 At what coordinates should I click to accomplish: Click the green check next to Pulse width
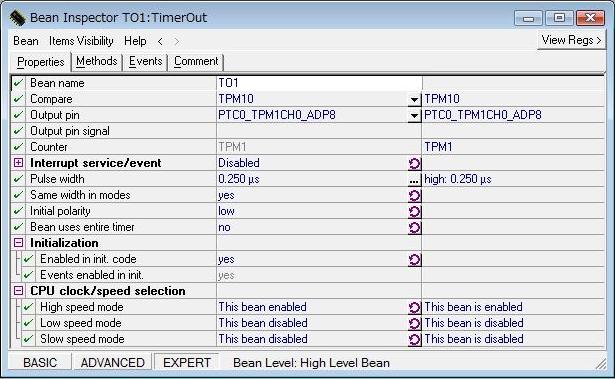[x=18, y=179]
